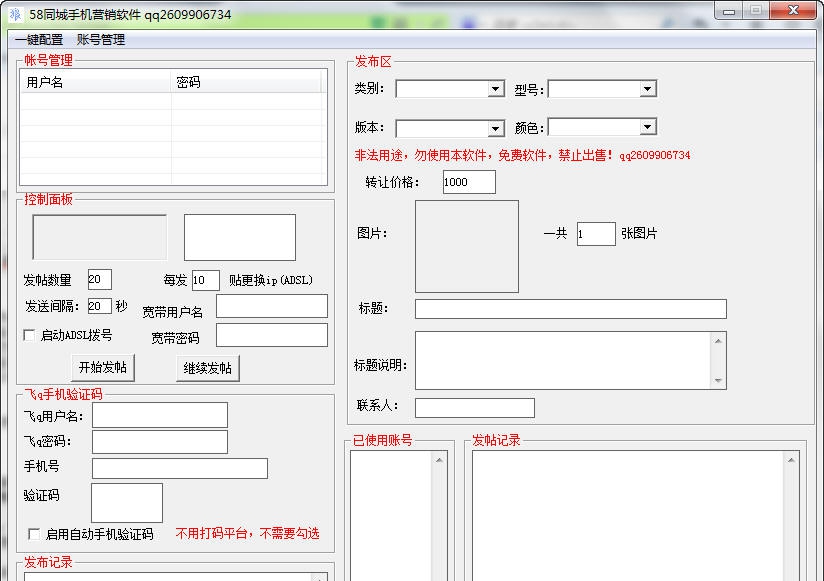Minimize the window
This screenshot has width=824, height=581.
(728, 11)
